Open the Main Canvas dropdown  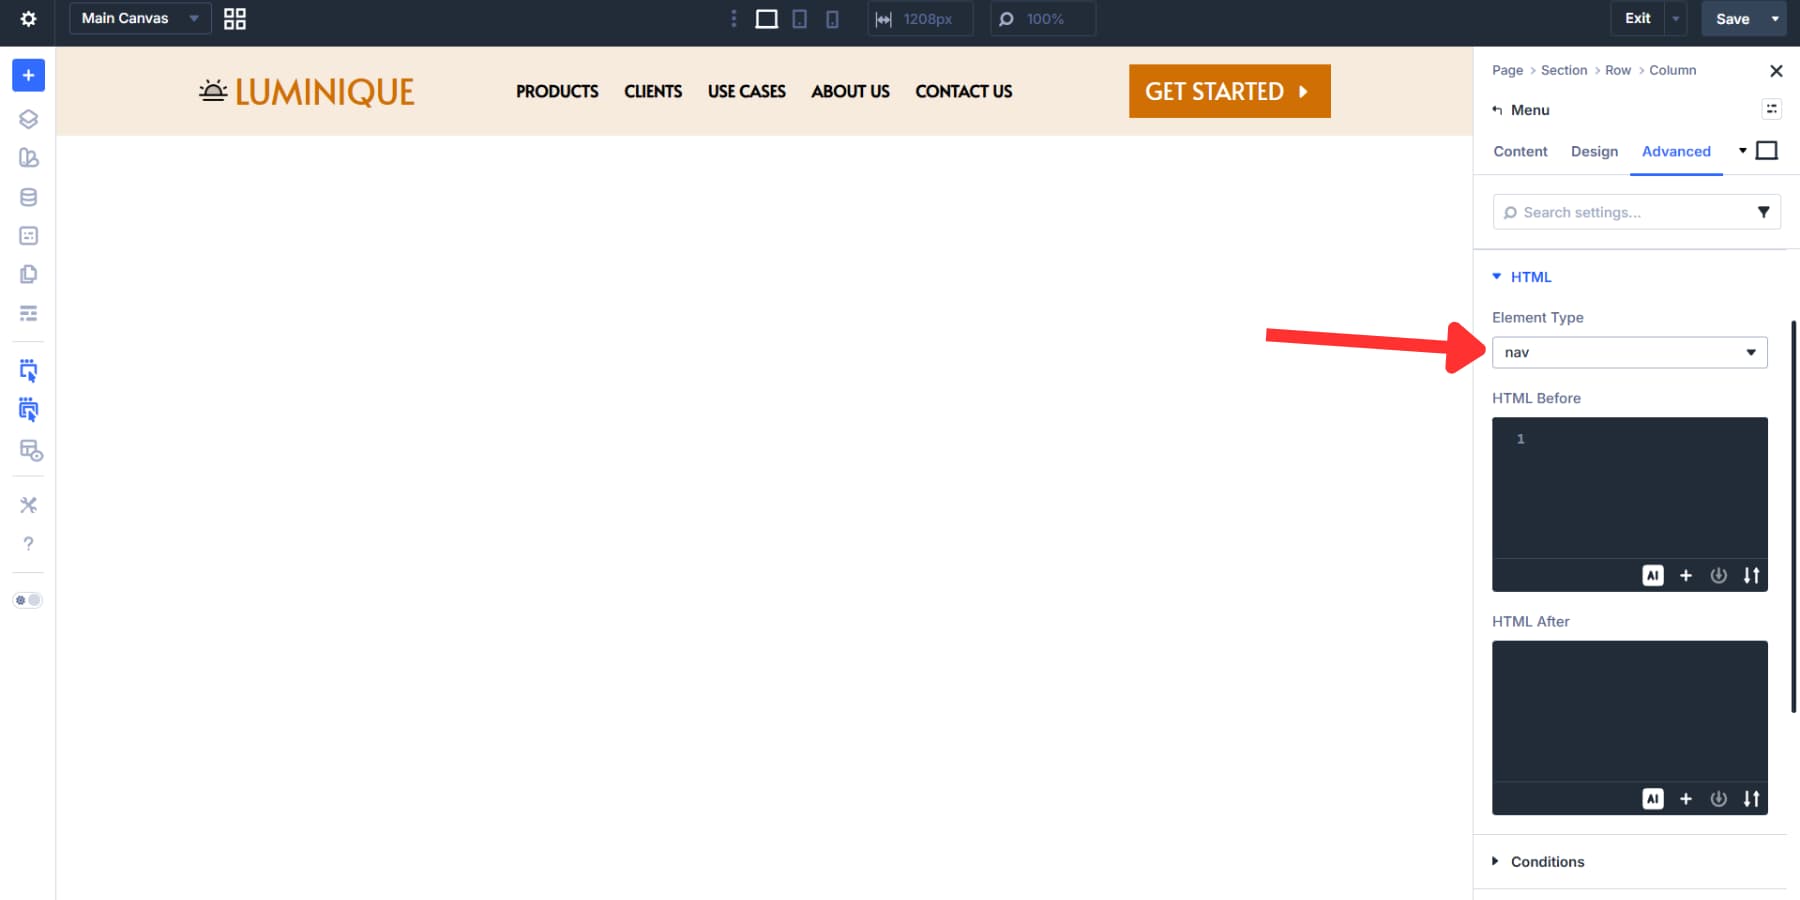tap(139, 18)
